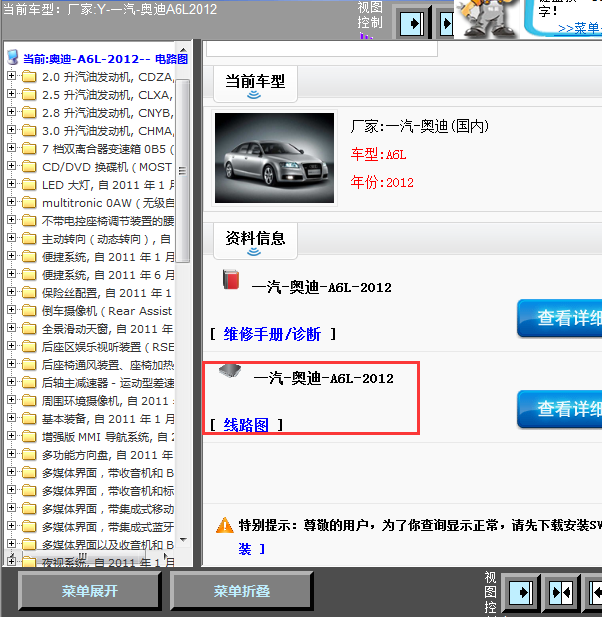
Task: Click the 菜单折叠 button
Action: (x=242, y=591)
